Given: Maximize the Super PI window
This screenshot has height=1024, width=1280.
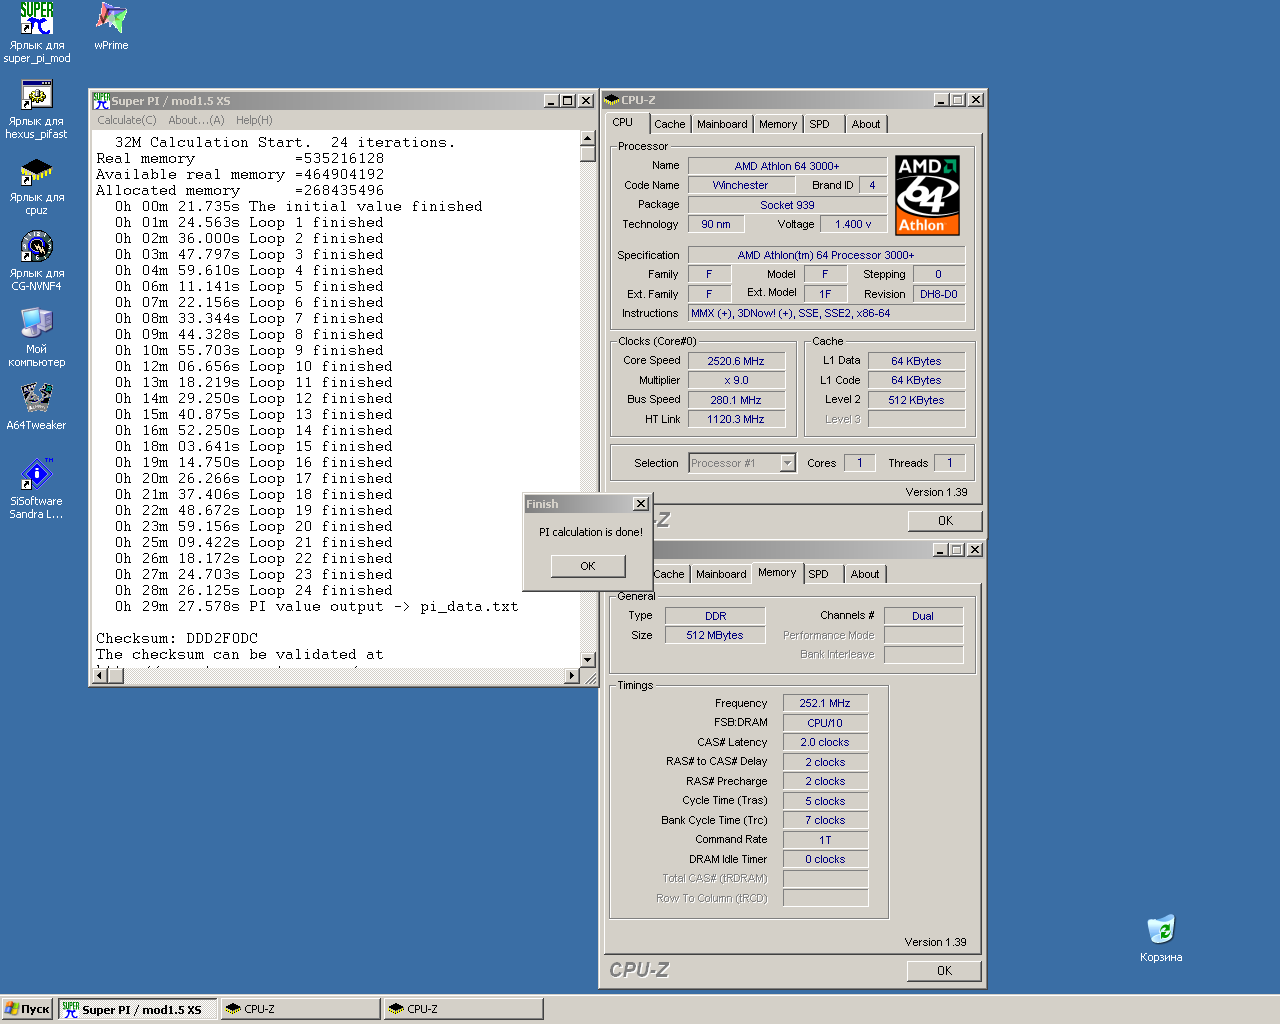Looking at the screenshot, I should pos(567,101).
